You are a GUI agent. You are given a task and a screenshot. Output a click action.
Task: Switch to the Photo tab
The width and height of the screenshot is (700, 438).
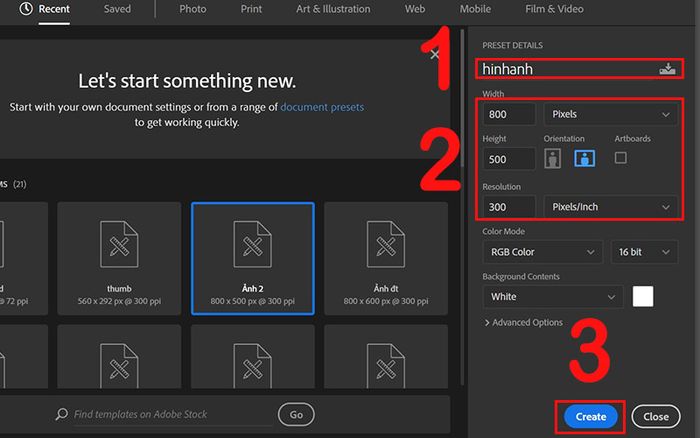pyautogui.click(x=193, y=9)
